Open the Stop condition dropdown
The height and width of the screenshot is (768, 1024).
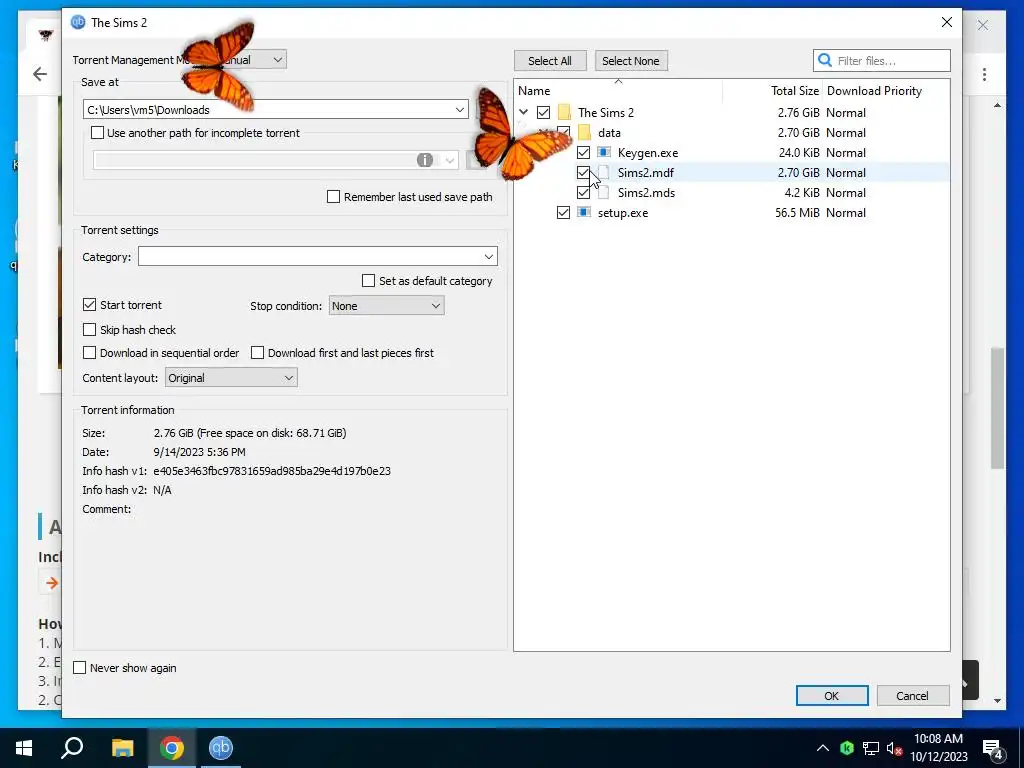point(387,306)
